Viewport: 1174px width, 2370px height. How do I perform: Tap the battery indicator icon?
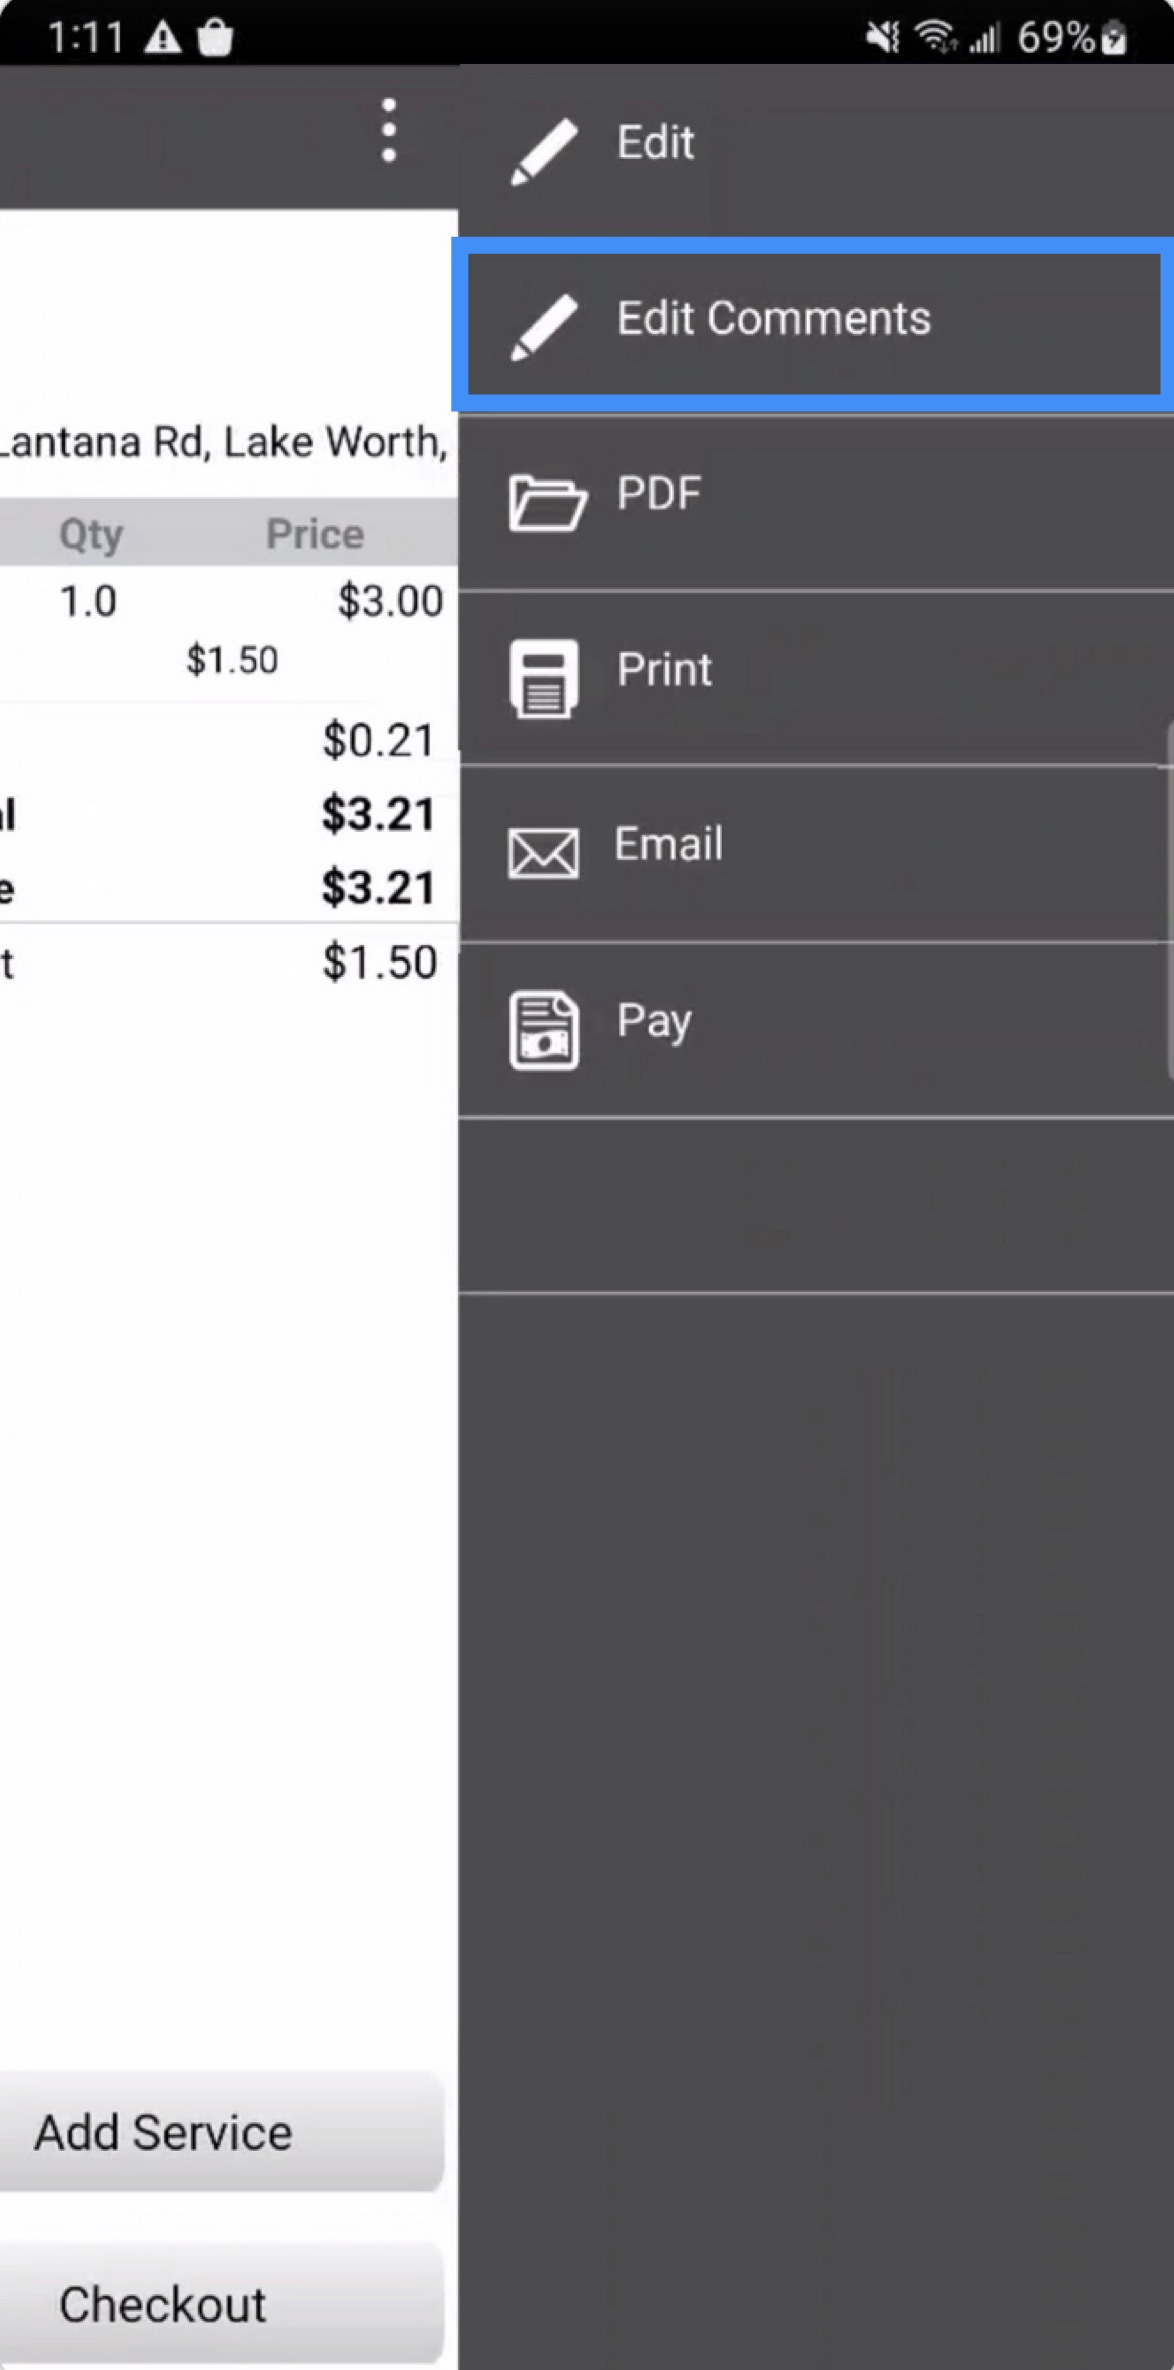(1114, 39)
